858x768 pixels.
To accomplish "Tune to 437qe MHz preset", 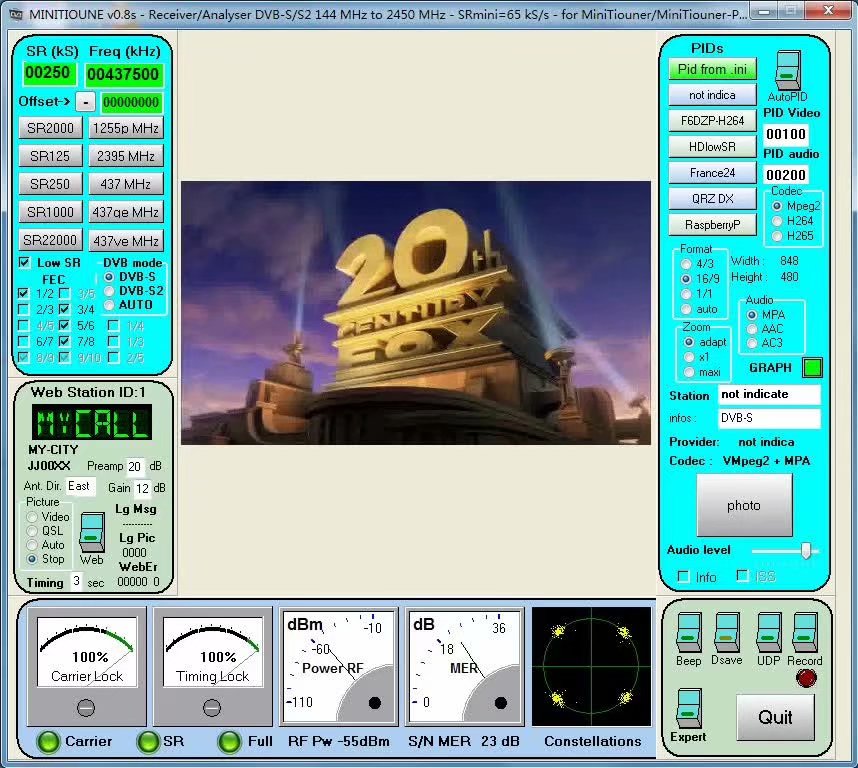I will click(x=126, y=212).
